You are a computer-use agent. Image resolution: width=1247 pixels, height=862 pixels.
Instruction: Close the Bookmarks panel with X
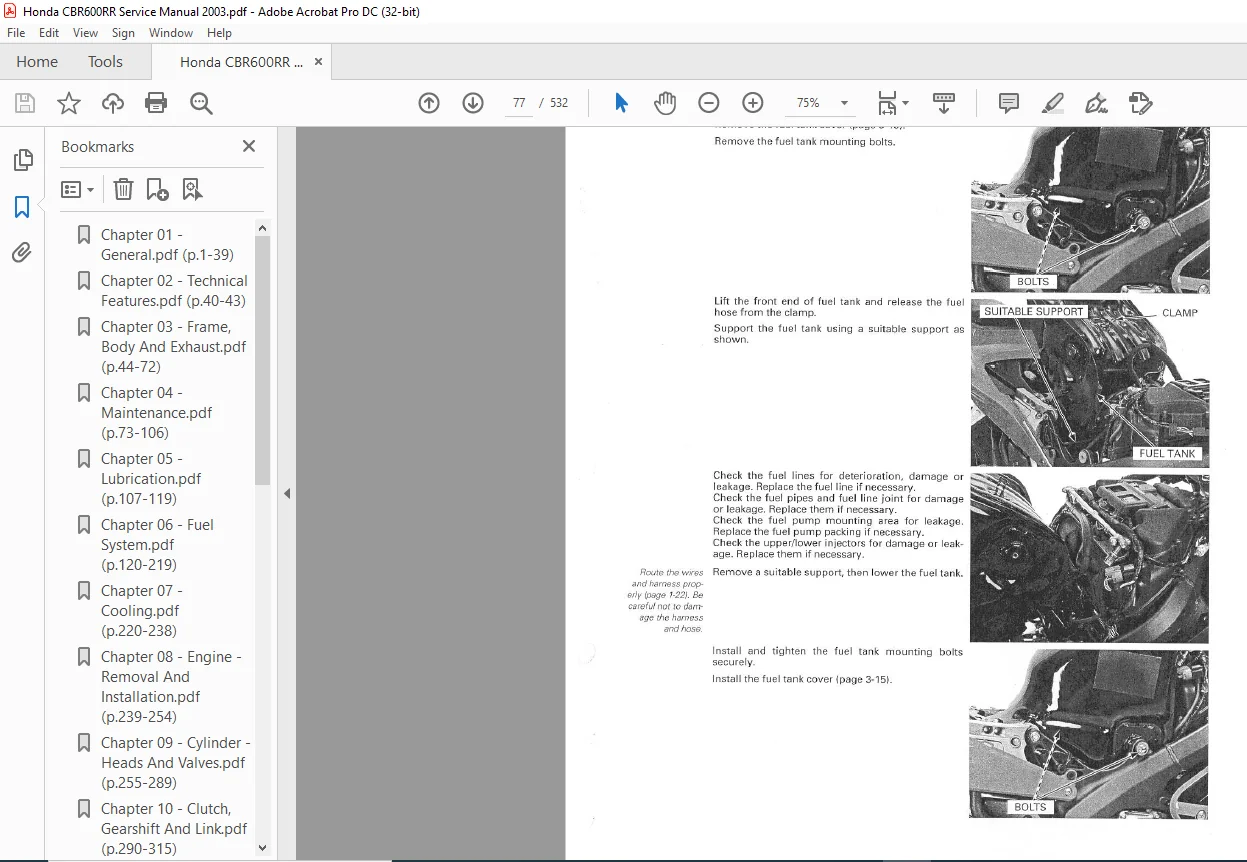coord(249,146)
